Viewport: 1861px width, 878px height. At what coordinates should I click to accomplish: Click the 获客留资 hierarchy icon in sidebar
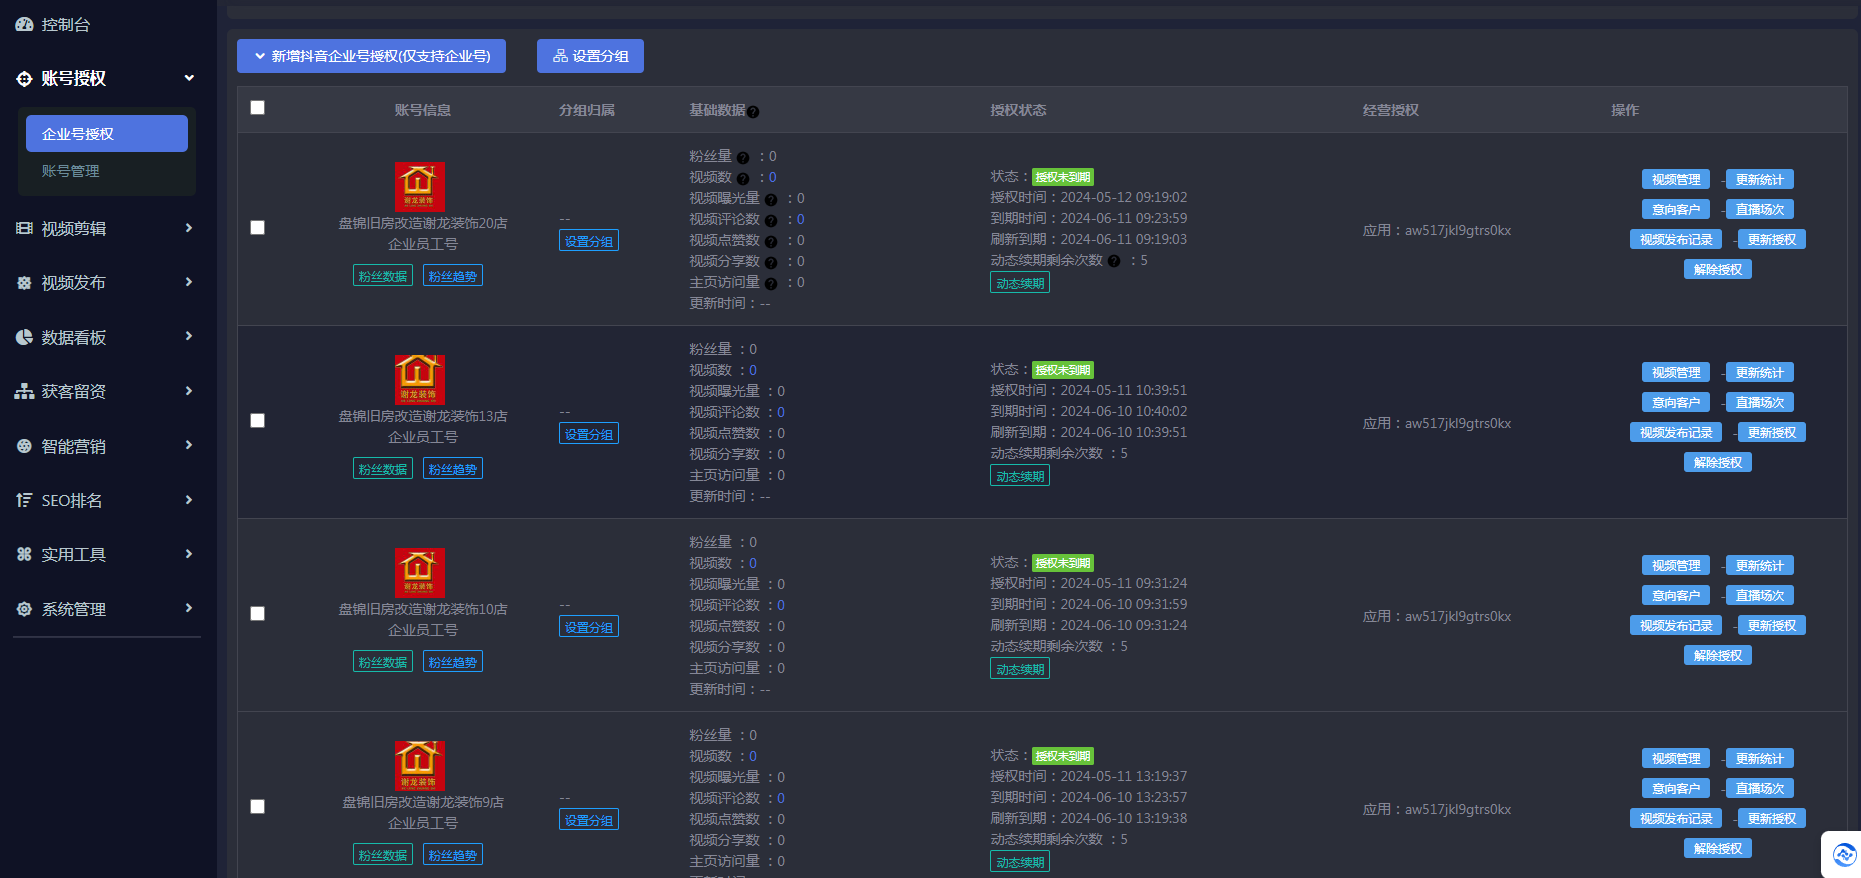point(24,392)
